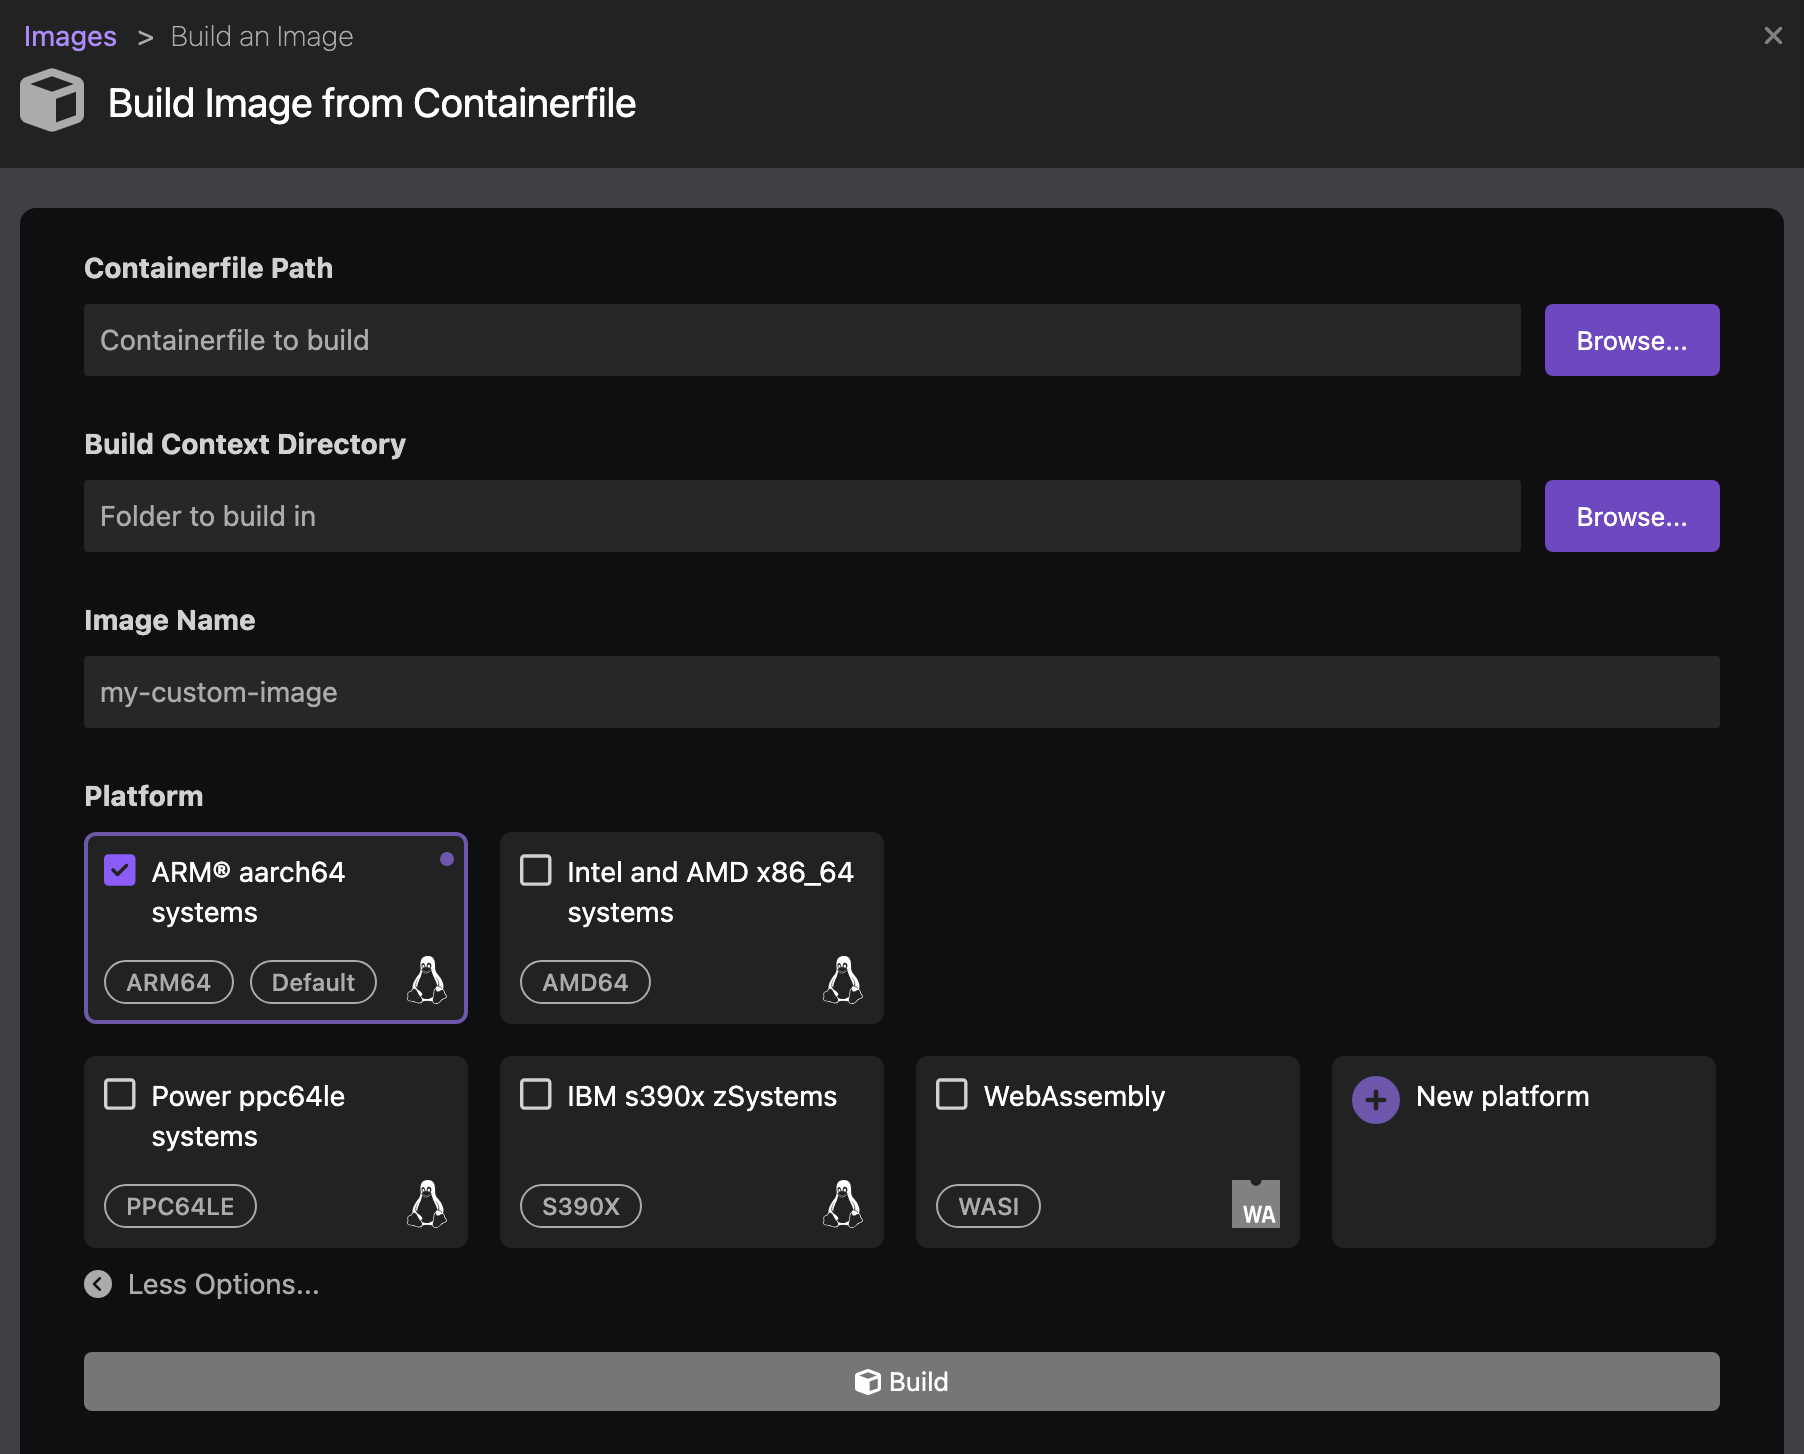
Task: Click the WA WebAssembly icon on the WASI card
Action: [x=1257, y=1206]
